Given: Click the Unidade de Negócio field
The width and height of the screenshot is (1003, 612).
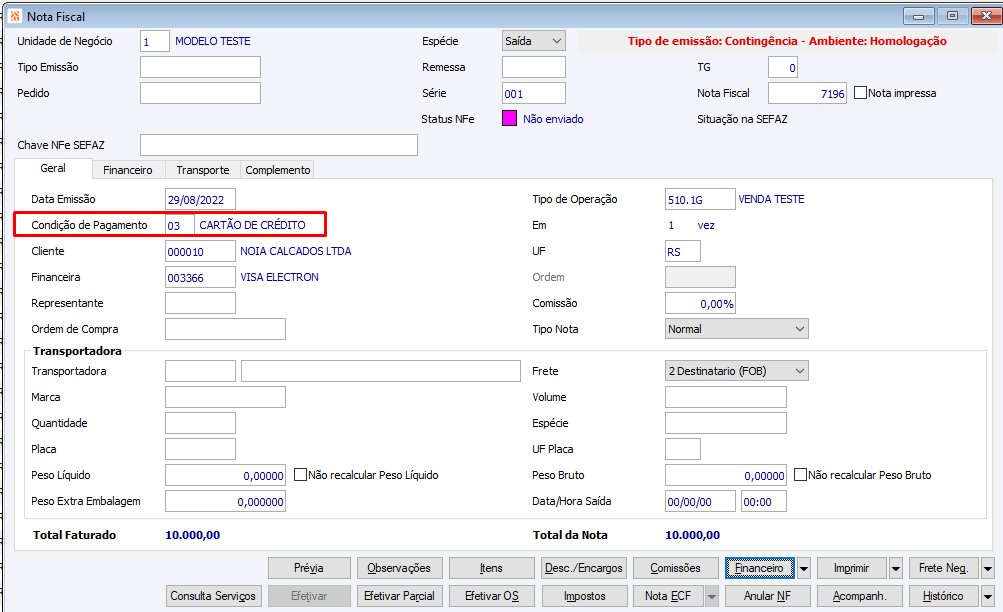Looking at the screenshot, I should 155,41.
